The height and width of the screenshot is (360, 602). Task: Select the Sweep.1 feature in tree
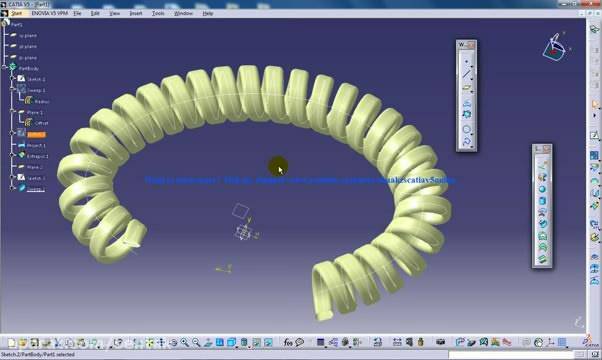click(36, 90)
